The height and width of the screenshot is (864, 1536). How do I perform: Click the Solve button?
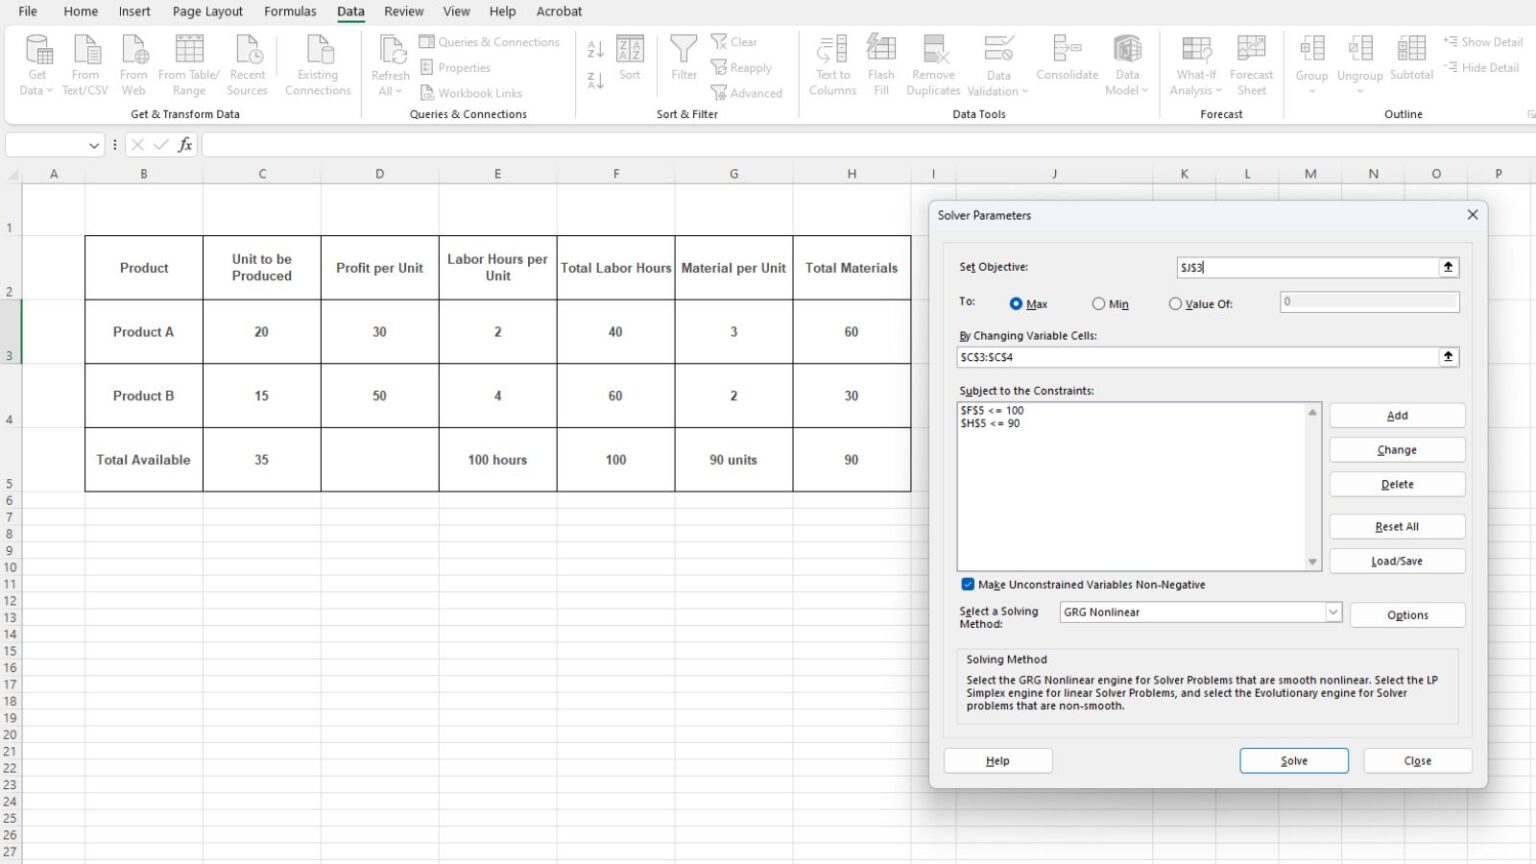click(x=1293, y=760)
